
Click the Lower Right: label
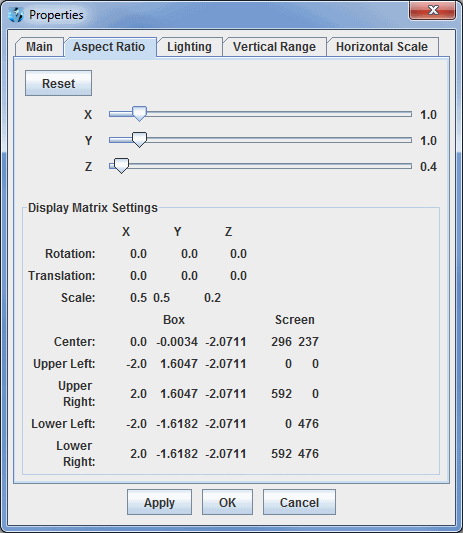(76, 453)
